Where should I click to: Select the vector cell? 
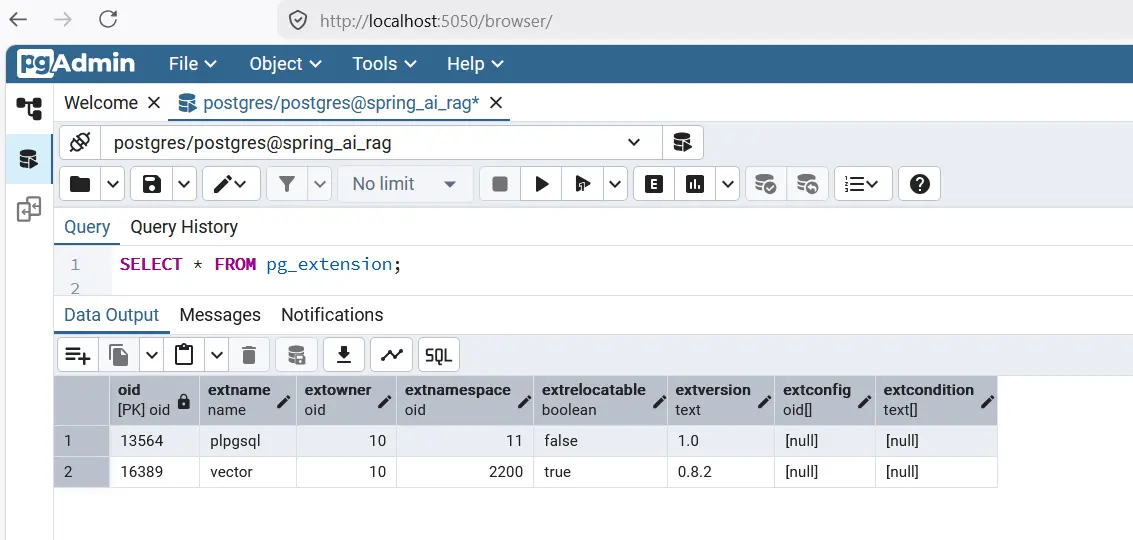tap(248, 472)
